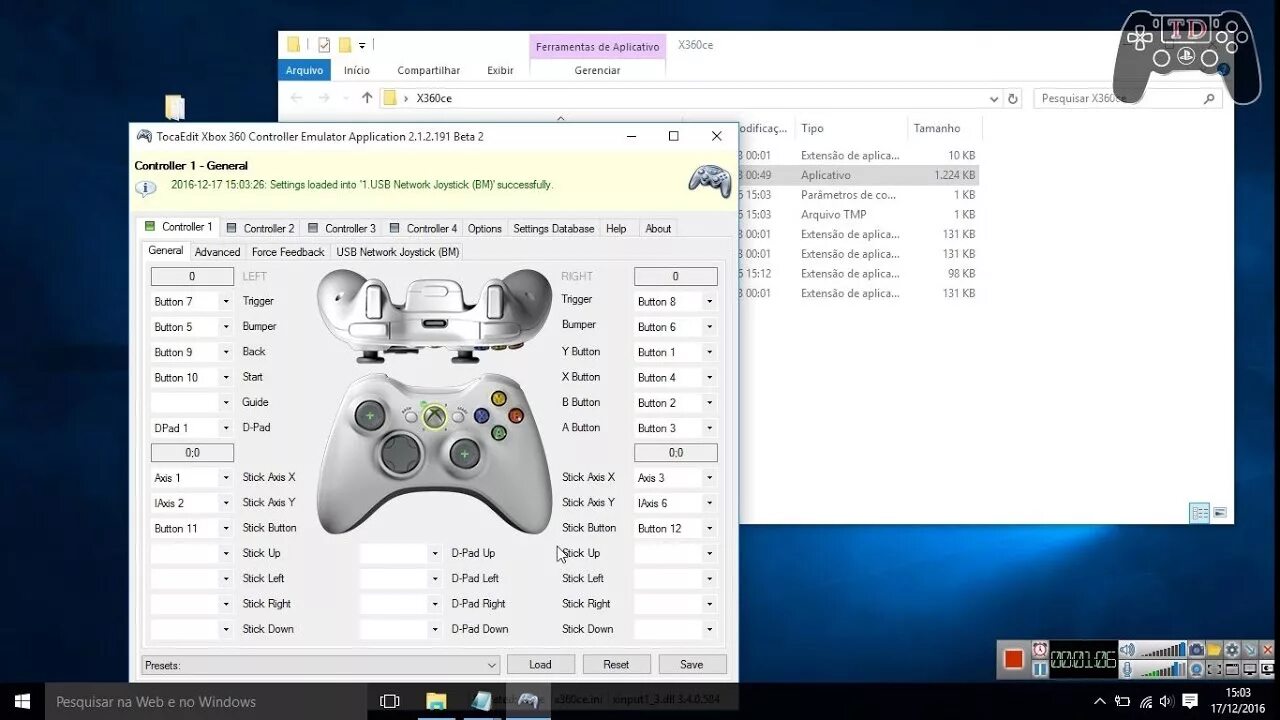Screen dimensions: 1280x720
Task: Switch to the Controller 2 tab
Action: tap(261, 228)
